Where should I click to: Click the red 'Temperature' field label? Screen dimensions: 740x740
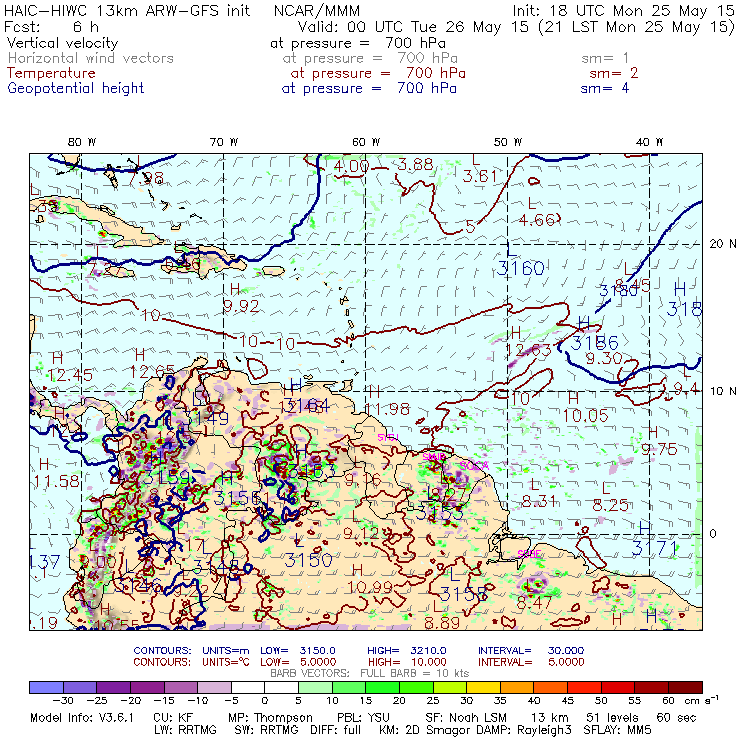(51, 73)
